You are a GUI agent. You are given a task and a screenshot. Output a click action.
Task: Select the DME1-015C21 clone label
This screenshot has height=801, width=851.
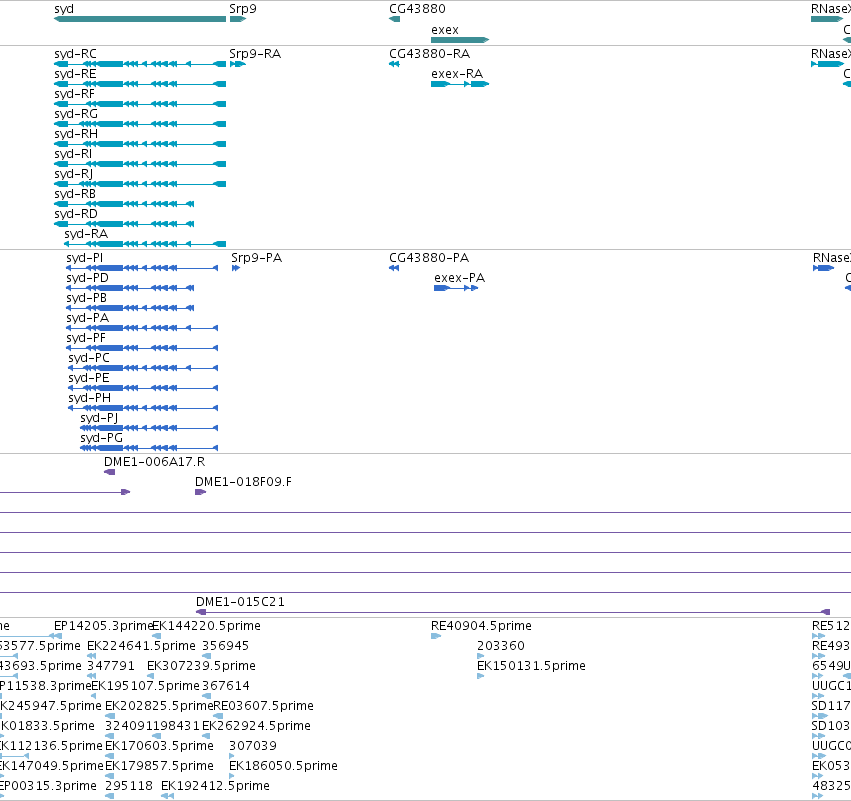tap(240, 602)
